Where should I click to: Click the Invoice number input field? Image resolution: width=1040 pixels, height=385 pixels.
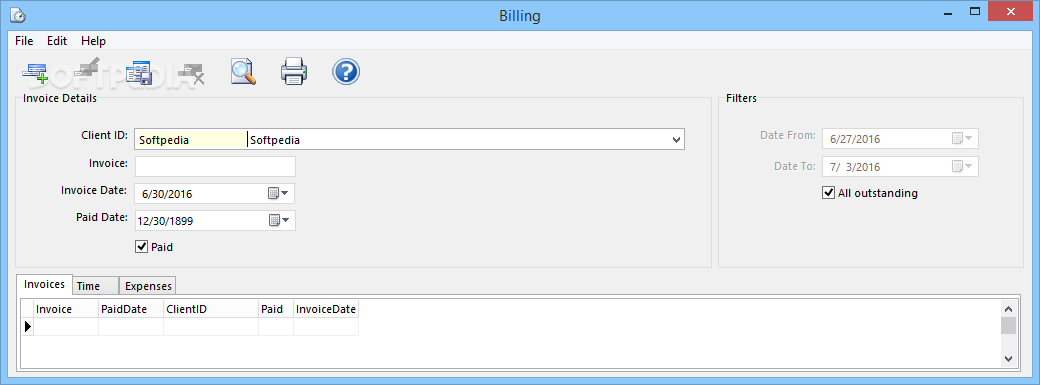pos(216,166)
